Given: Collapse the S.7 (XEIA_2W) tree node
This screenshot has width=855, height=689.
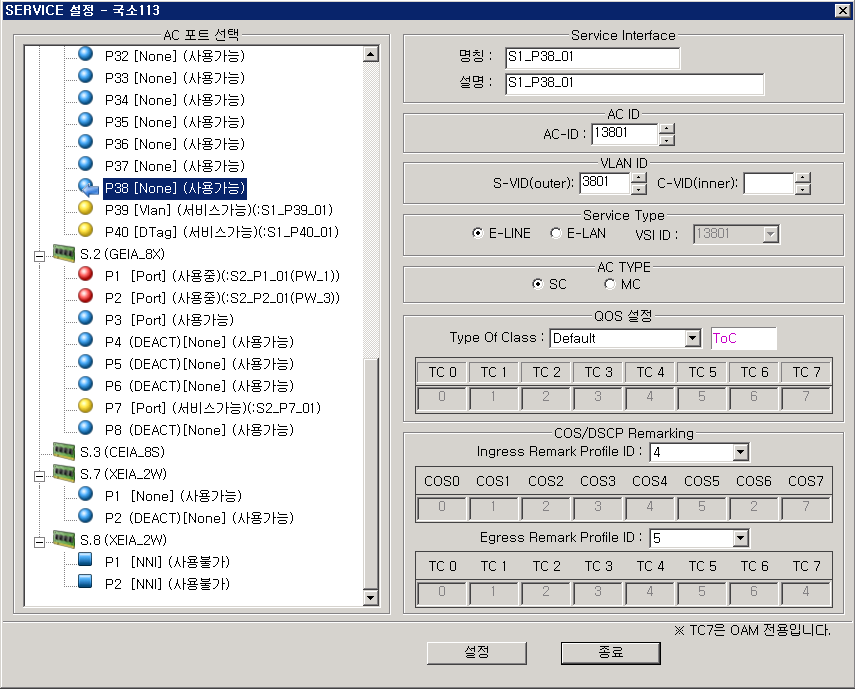Looking at the screenshot, I should tap(39, 476).
